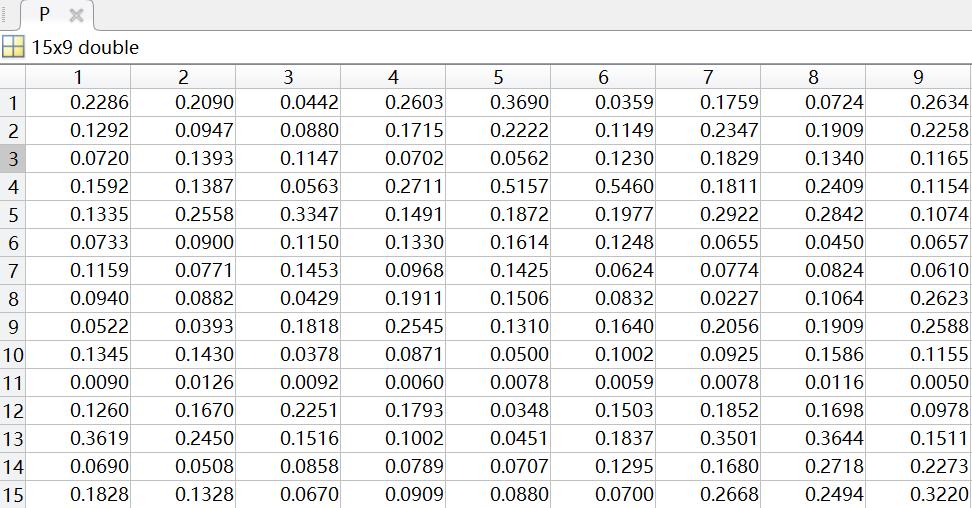Viewport: 972px width, 508px height.
Task: Click cell with value 0.2286
Action: [x=78, y=102]
